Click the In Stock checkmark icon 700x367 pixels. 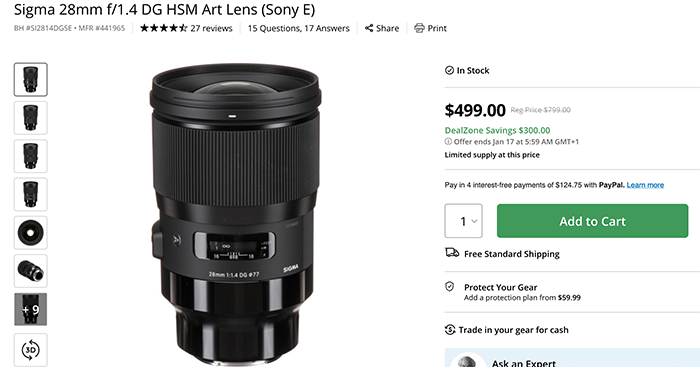449,70
